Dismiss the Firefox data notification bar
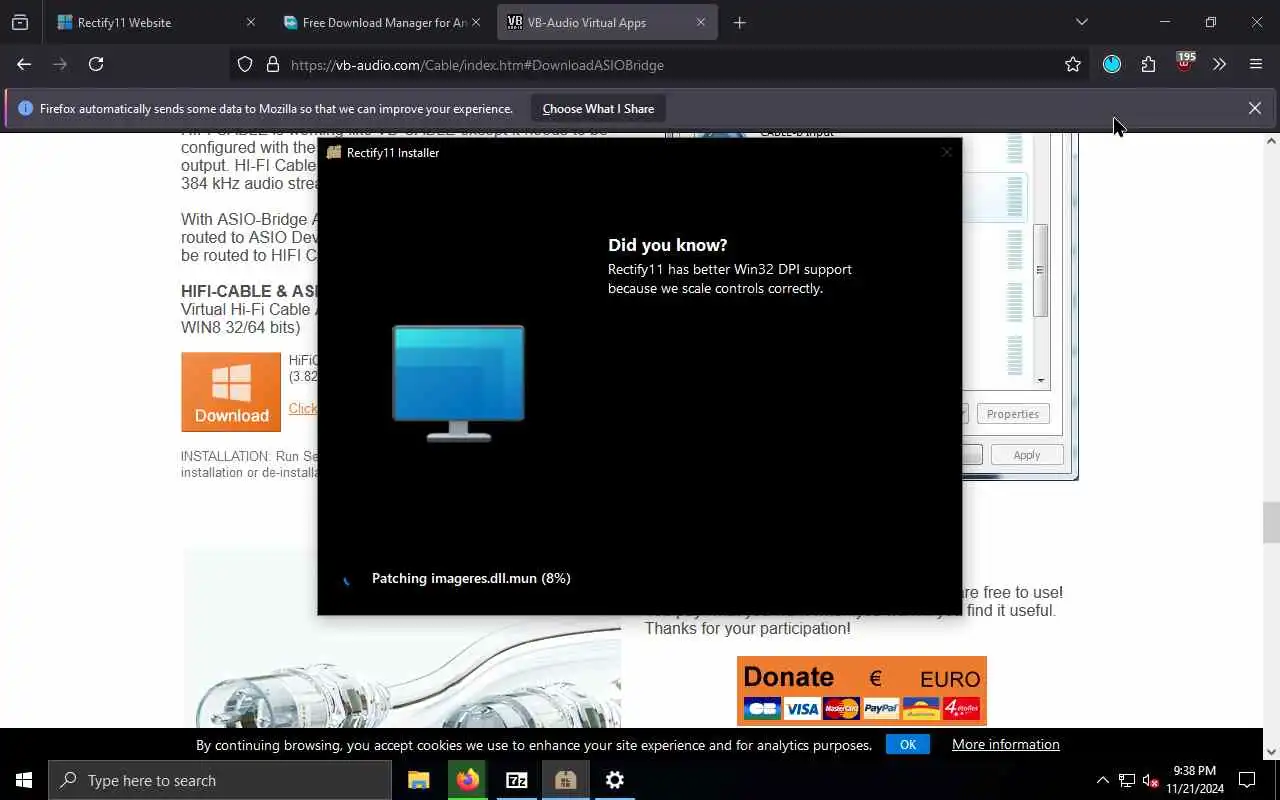Image resolution: width=1280 pixels, height=800 pixels. click(1254, 108)
